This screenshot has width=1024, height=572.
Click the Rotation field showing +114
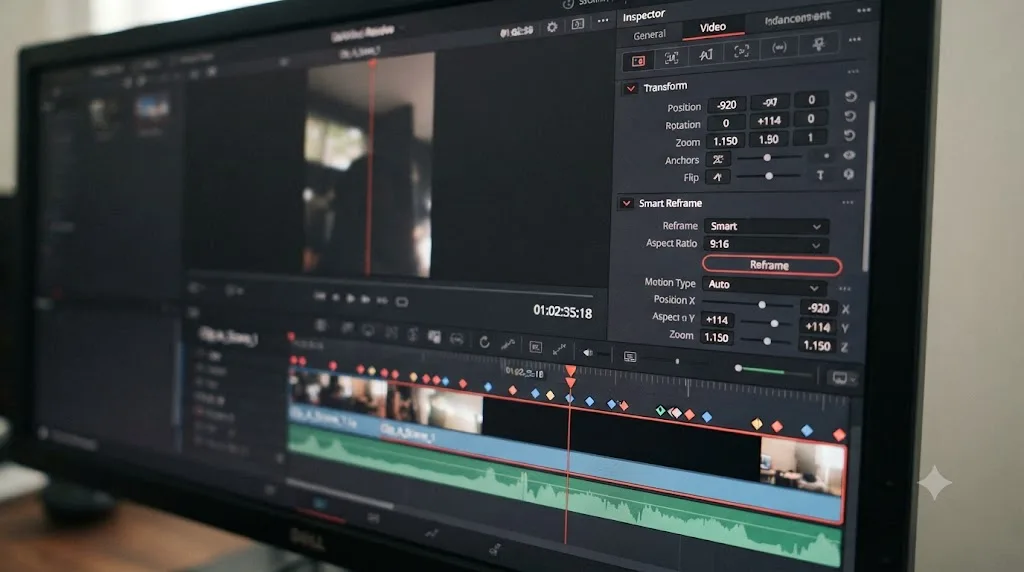(x=769, y=120)
